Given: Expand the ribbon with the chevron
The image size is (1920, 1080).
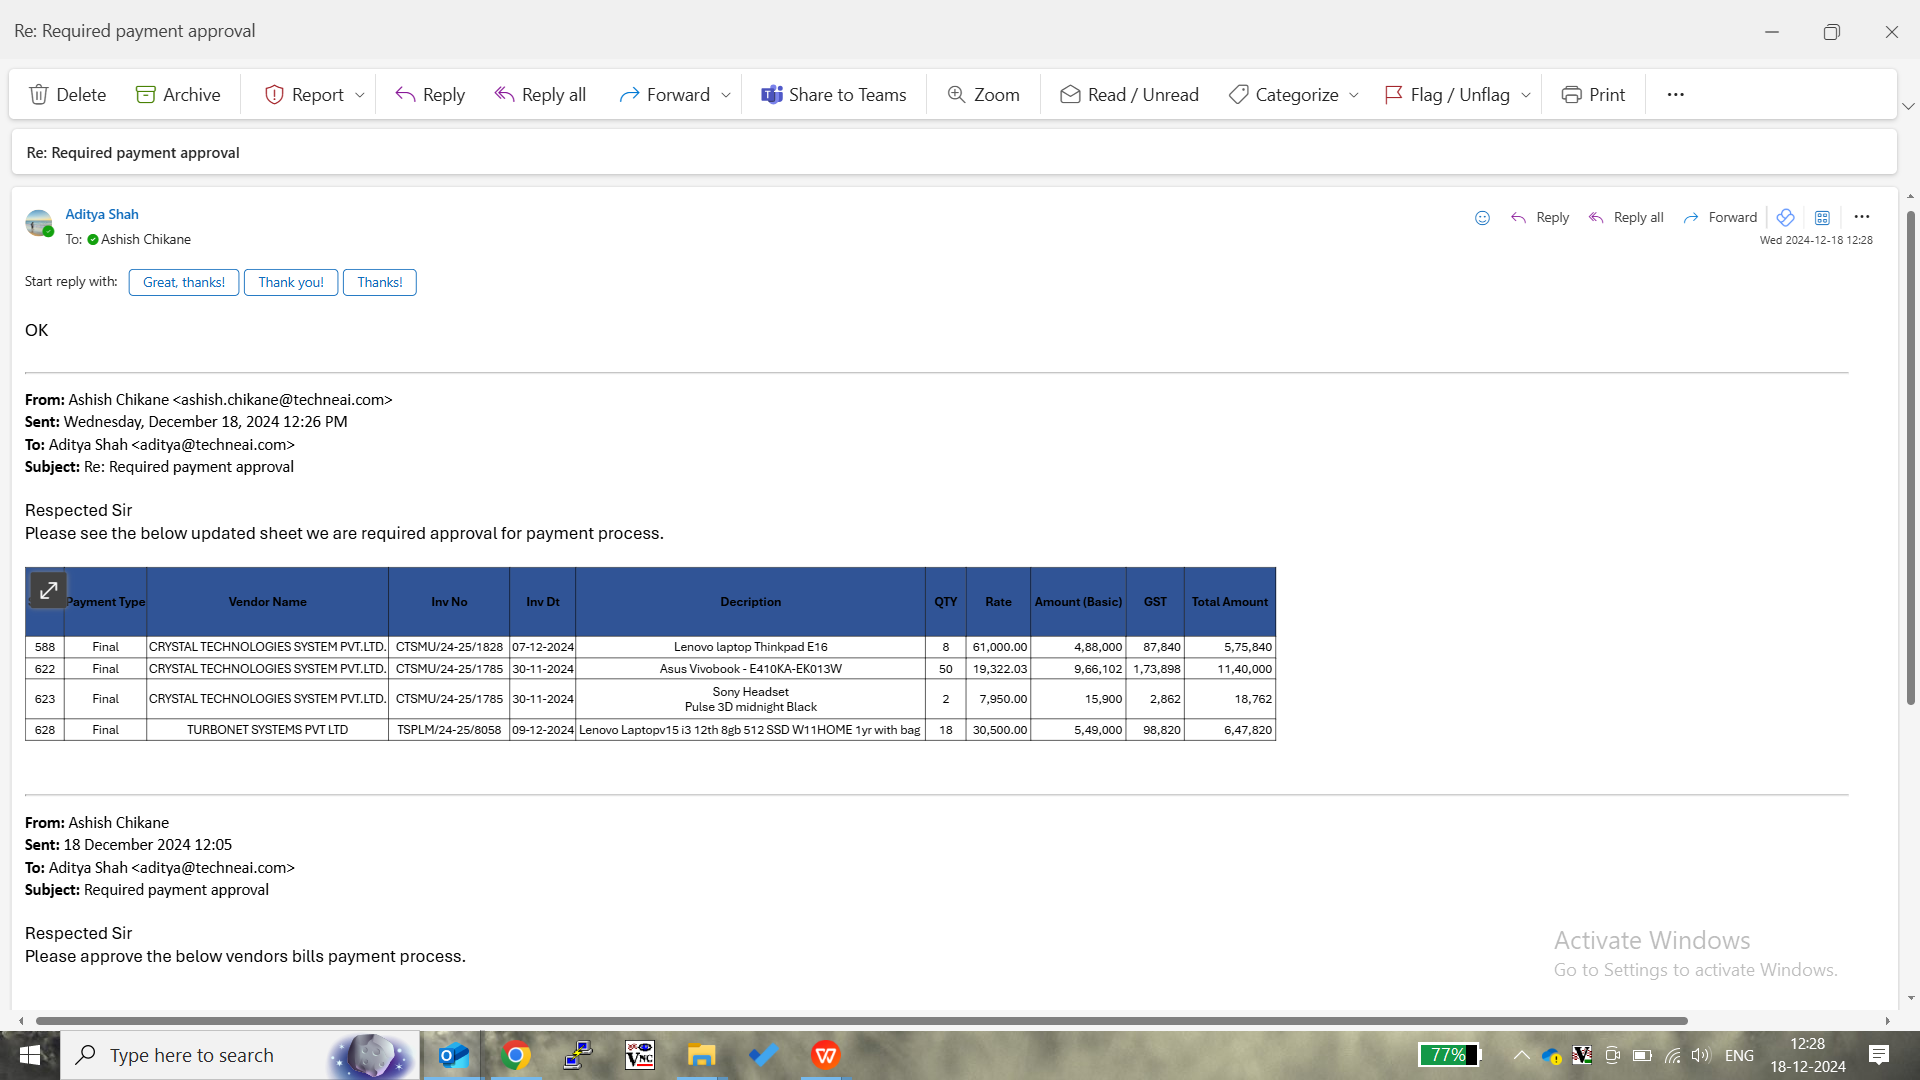Looking at the screenshot, I should point(1908,106).
